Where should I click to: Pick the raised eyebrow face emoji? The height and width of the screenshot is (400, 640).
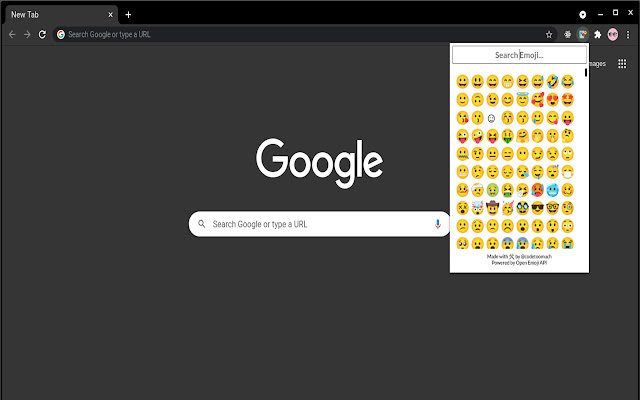477,154
